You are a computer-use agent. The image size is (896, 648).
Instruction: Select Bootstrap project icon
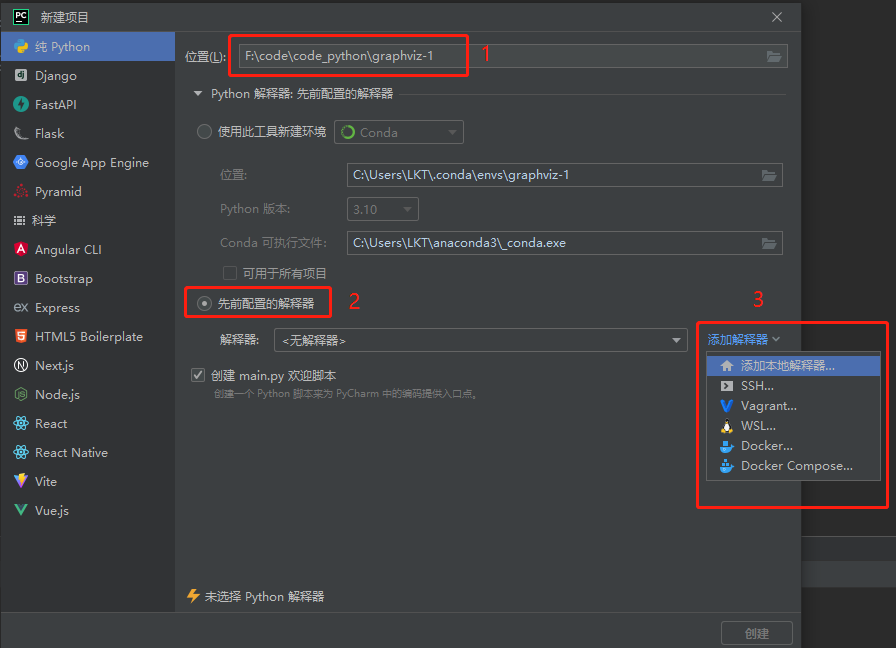pos(21,278)
